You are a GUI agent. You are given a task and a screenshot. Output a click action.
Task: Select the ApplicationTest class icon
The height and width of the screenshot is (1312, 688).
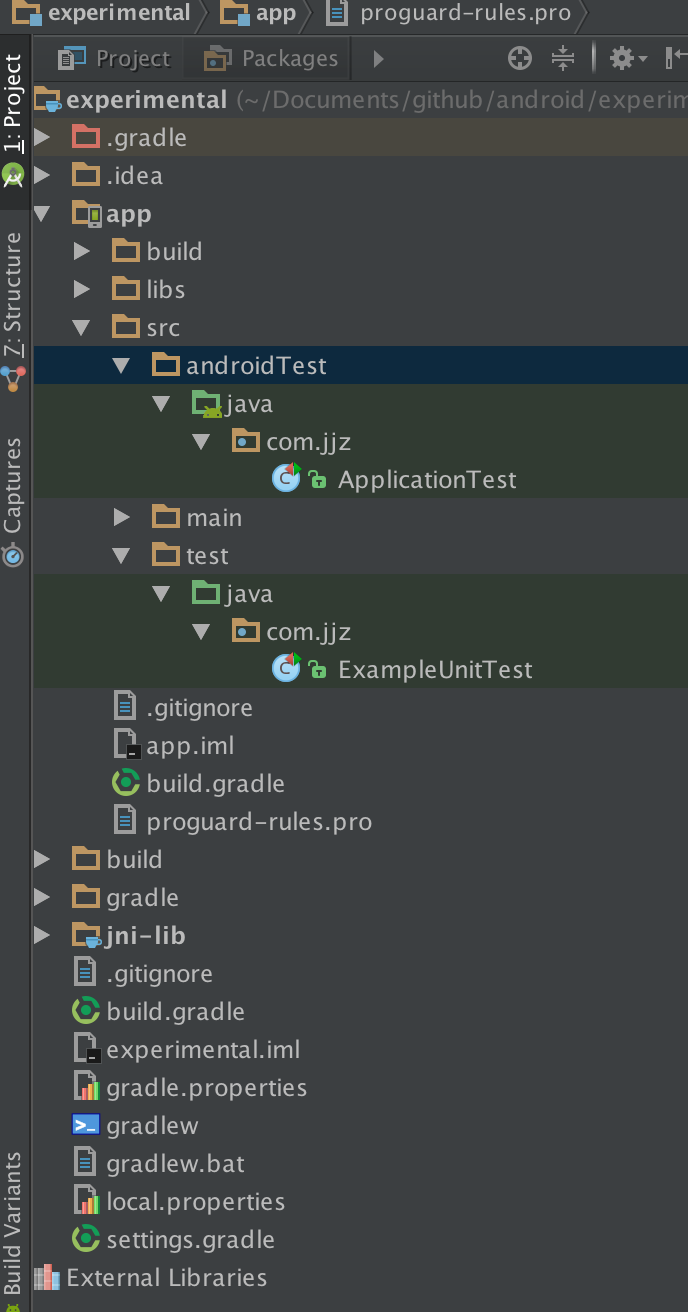click(286, 479)
